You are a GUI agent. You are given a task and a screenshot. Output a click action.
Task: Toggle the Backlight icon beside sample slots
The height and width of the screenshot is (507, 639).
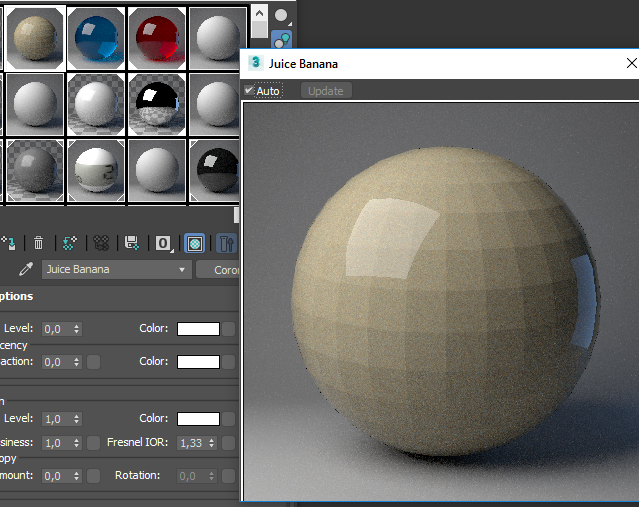282,40
